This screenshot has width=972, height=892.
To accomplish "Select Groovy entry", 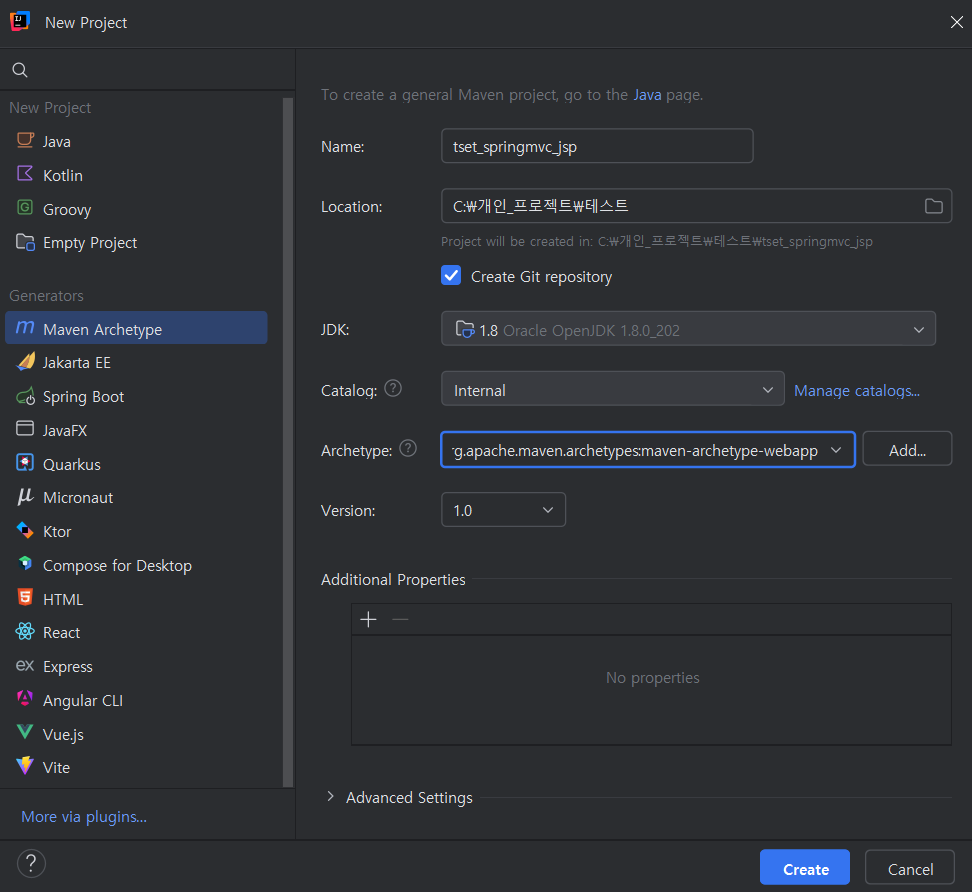I will click(136, 210).
